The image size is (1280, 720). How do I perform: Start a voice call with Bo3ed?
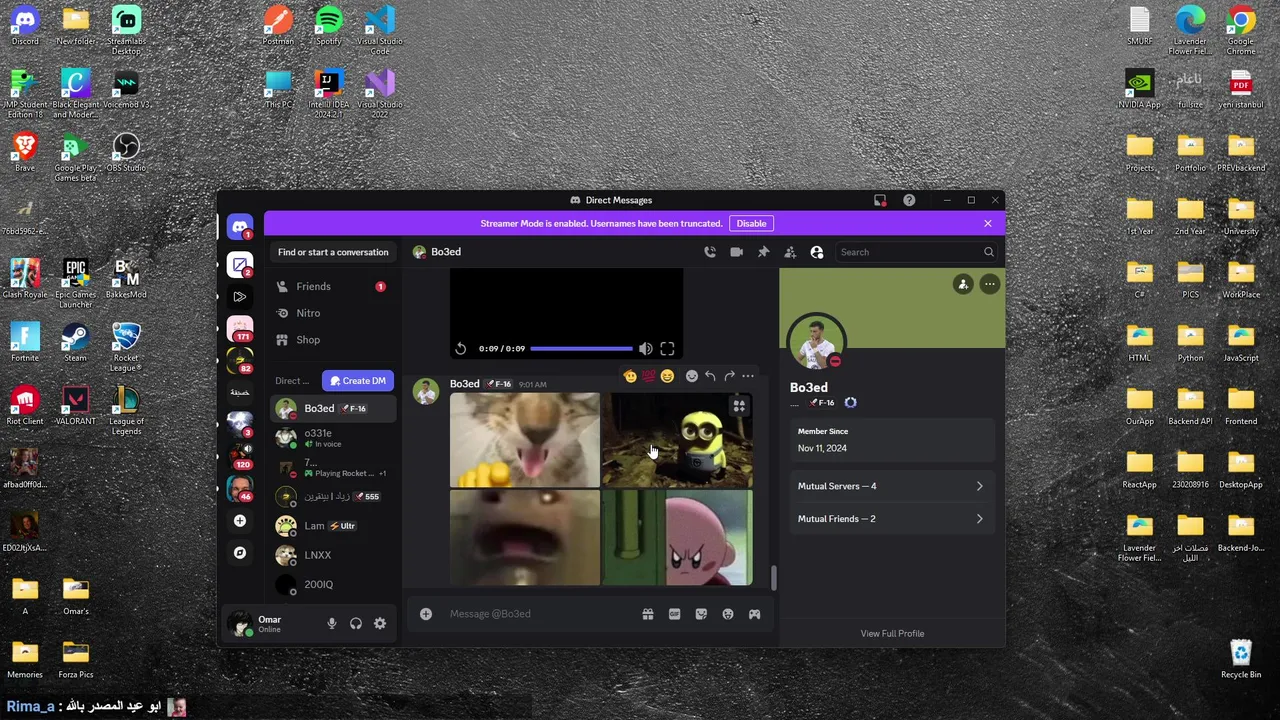(x=710, y=252)
